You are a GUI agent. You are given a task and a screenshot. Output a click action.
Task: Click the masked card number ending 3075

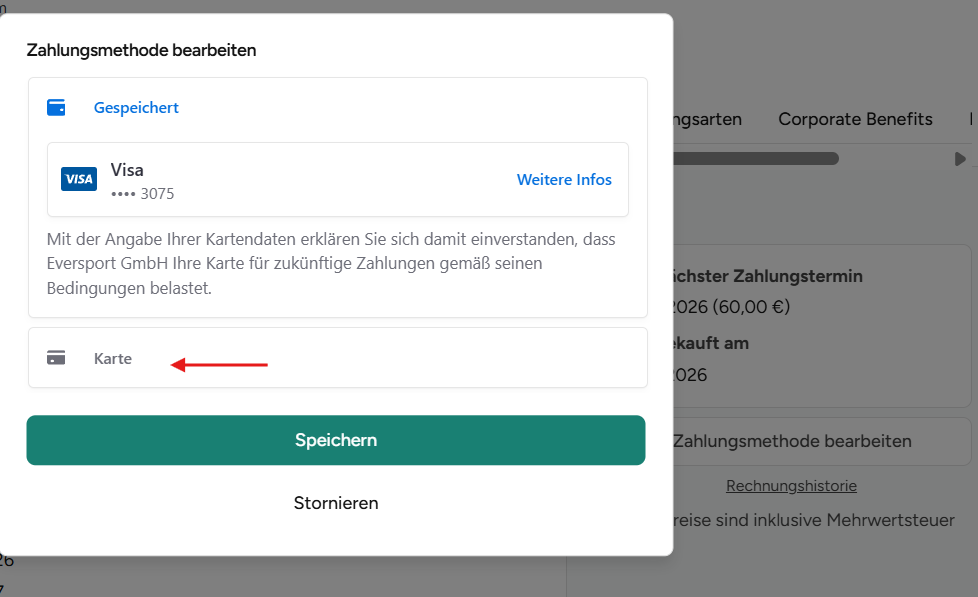(142, 194)
